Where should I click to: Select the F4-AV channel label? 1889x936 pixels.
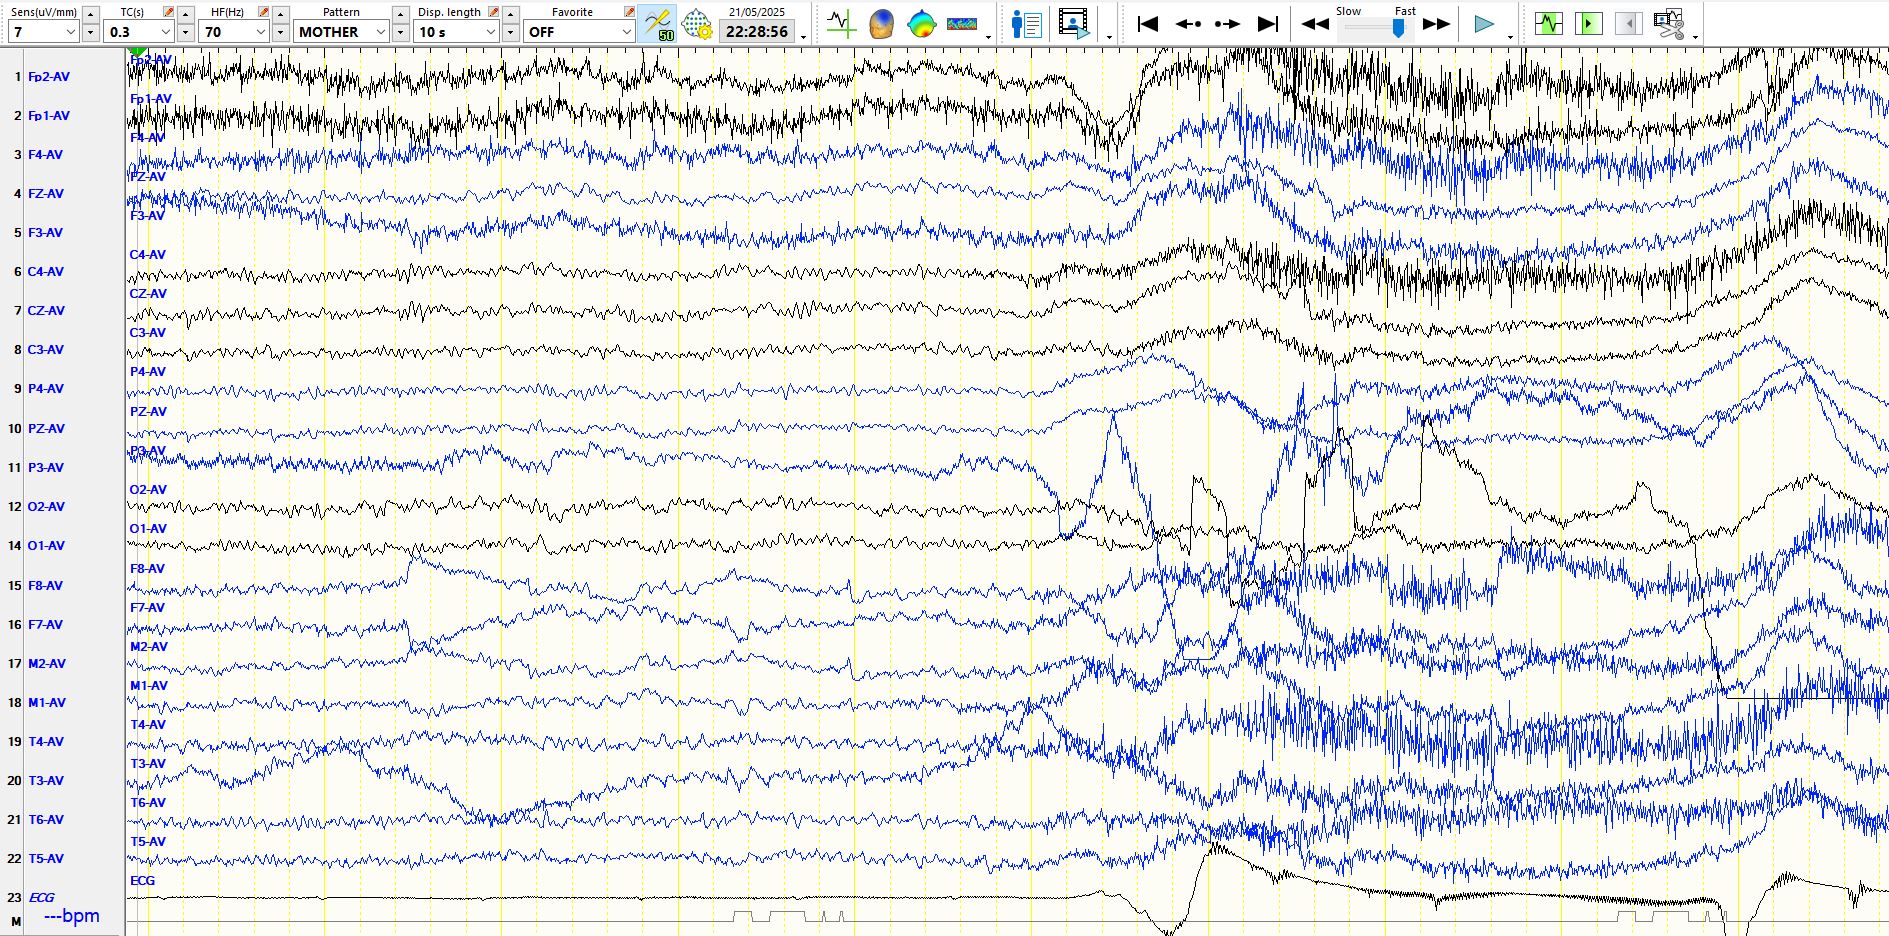(x=45, y=154)
